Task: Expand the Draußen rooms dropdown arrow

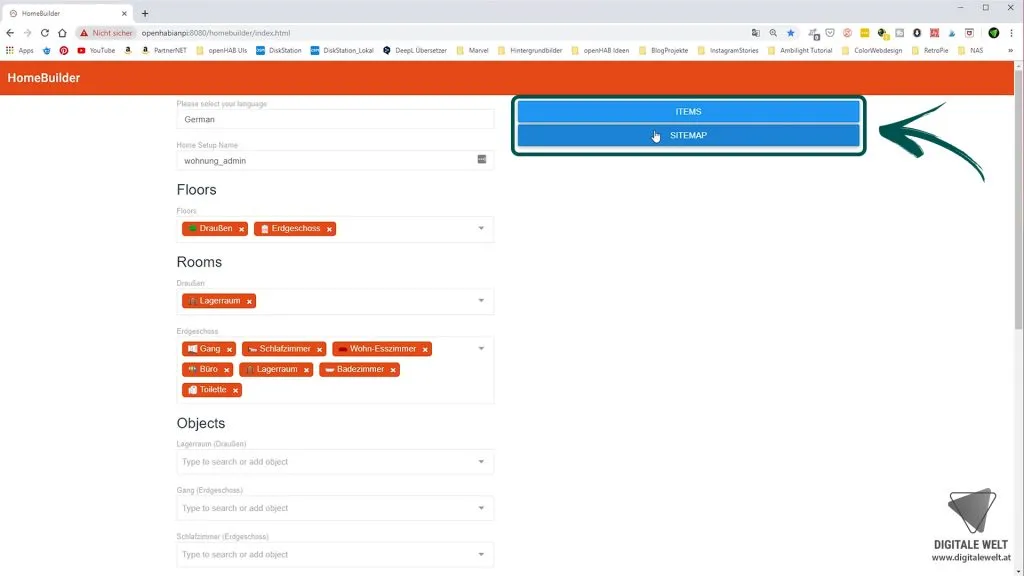Action: coord(481,301)
